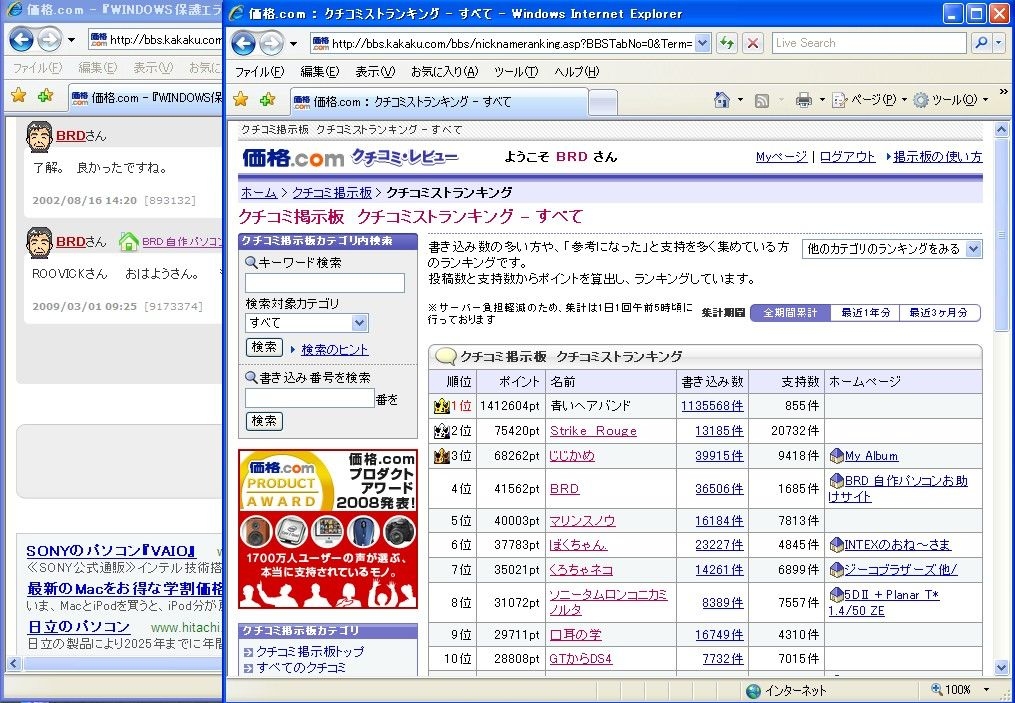1015x703 pixels.
Task: Open the お気に入り(A) menu
Action: (x=444, y=72)
